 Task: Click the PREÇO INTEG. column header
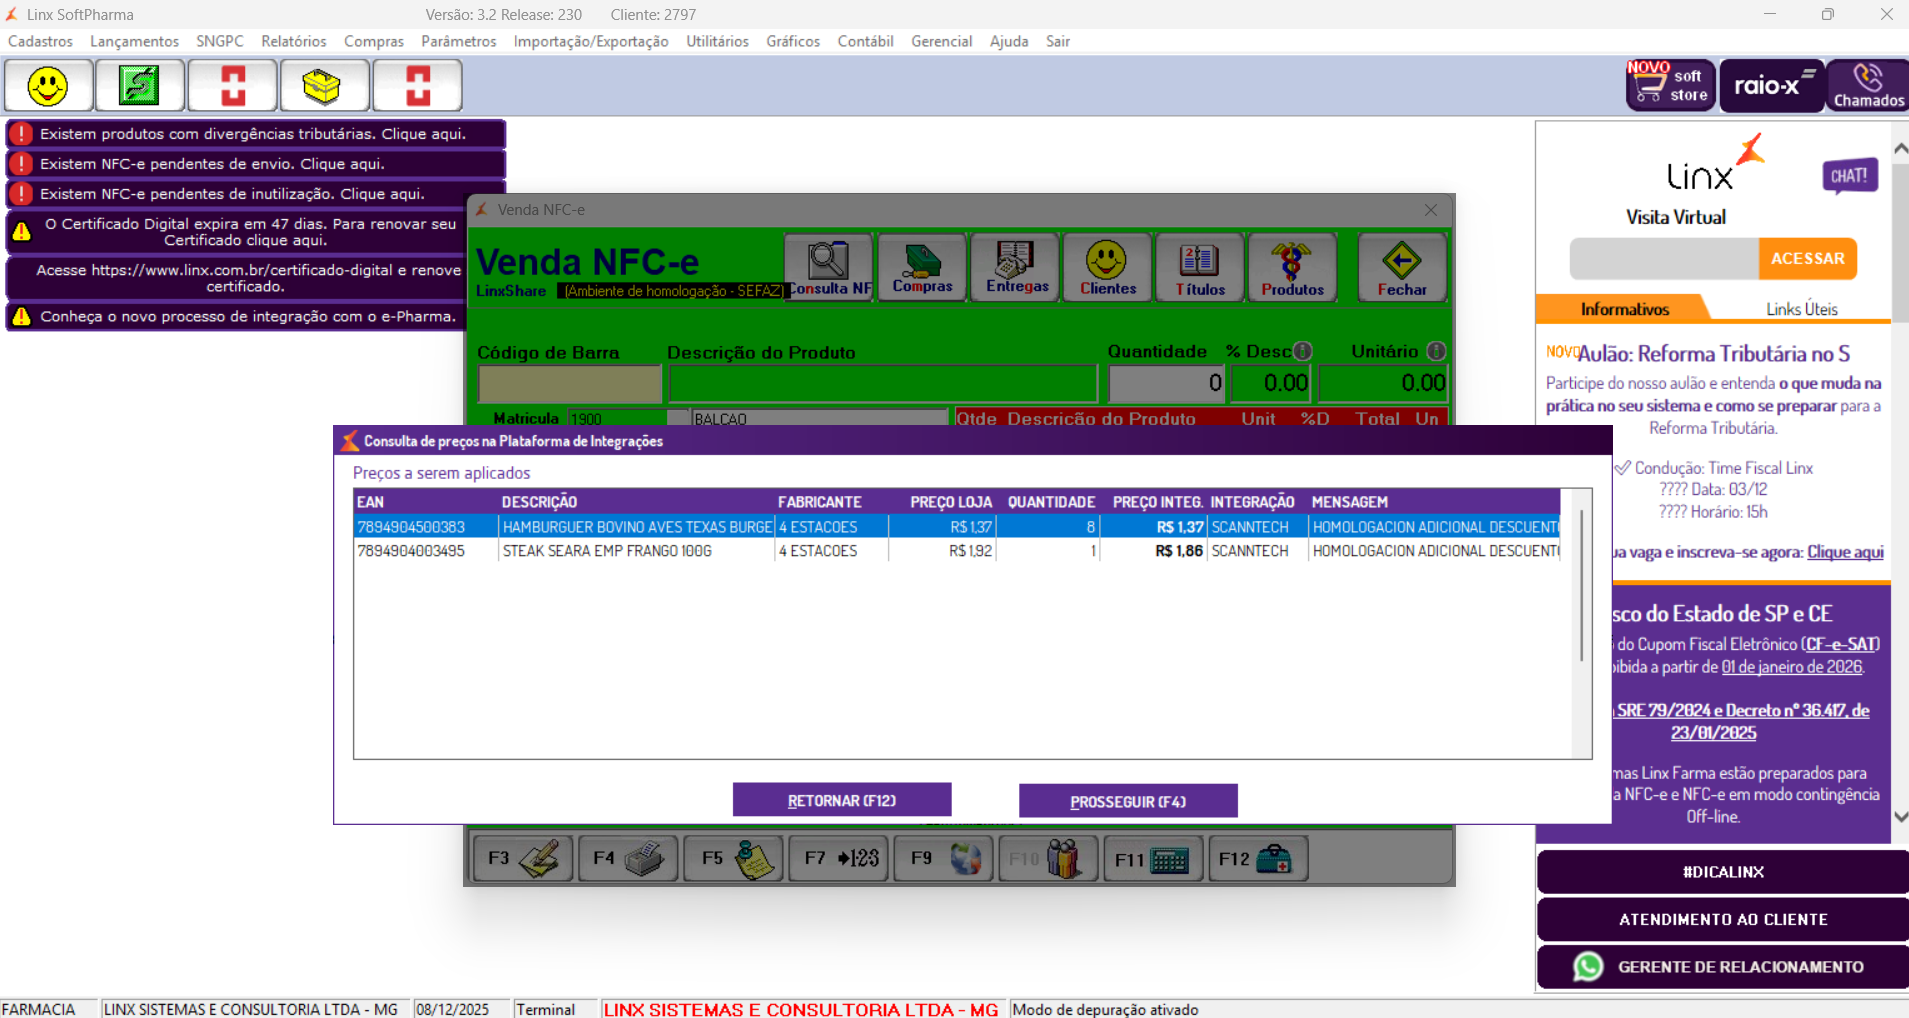(x=1158, y=502)
